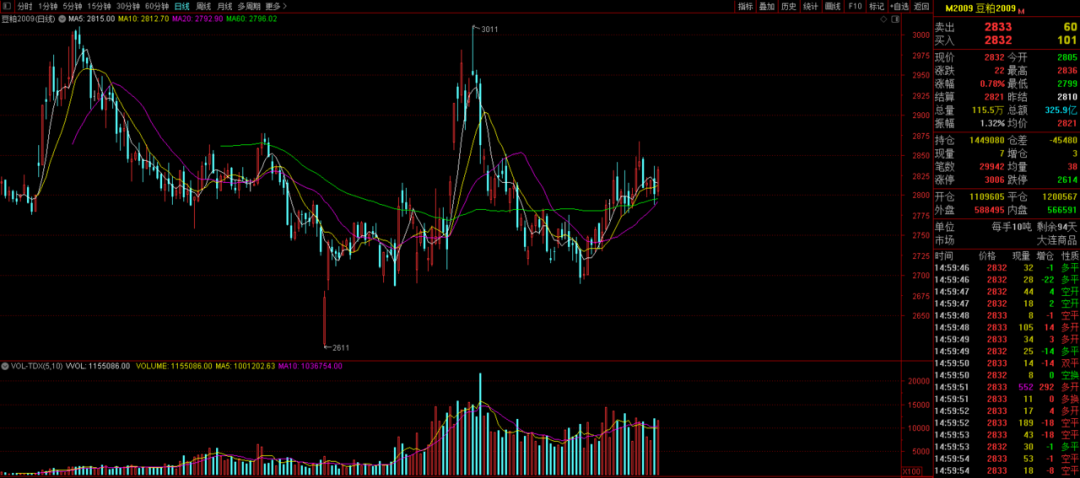
Task: Click the X100 volume scale indicator
Action: point(913,470)
